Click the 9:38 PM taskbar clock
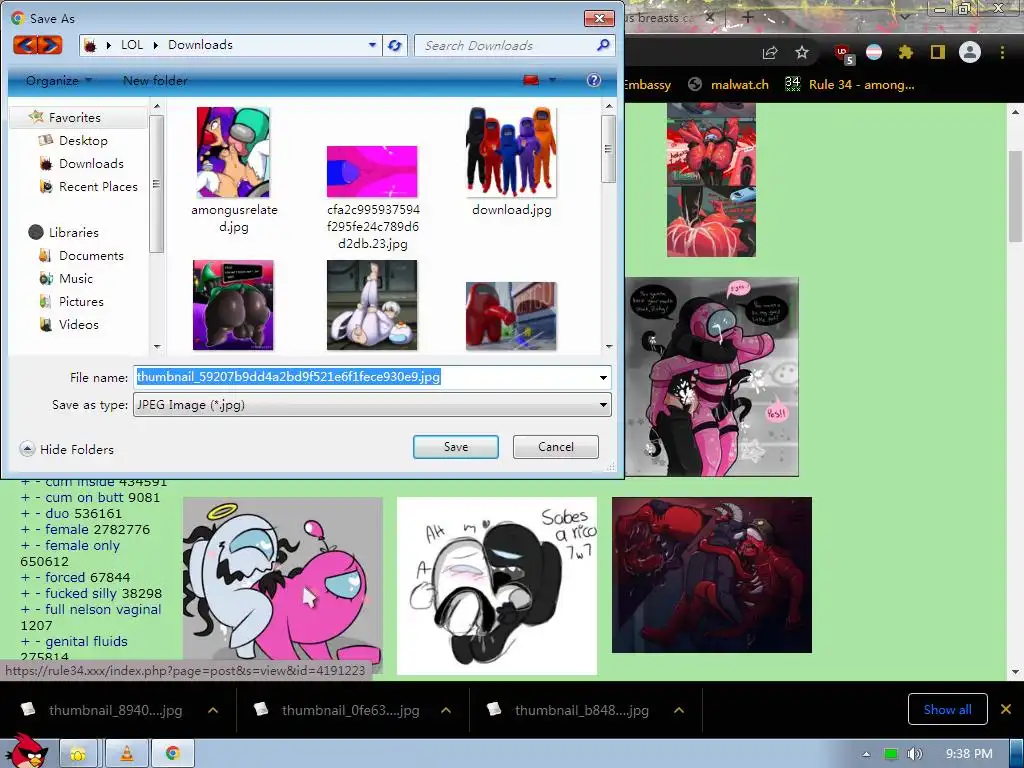 pyautogui.click(x=969, y=754)
